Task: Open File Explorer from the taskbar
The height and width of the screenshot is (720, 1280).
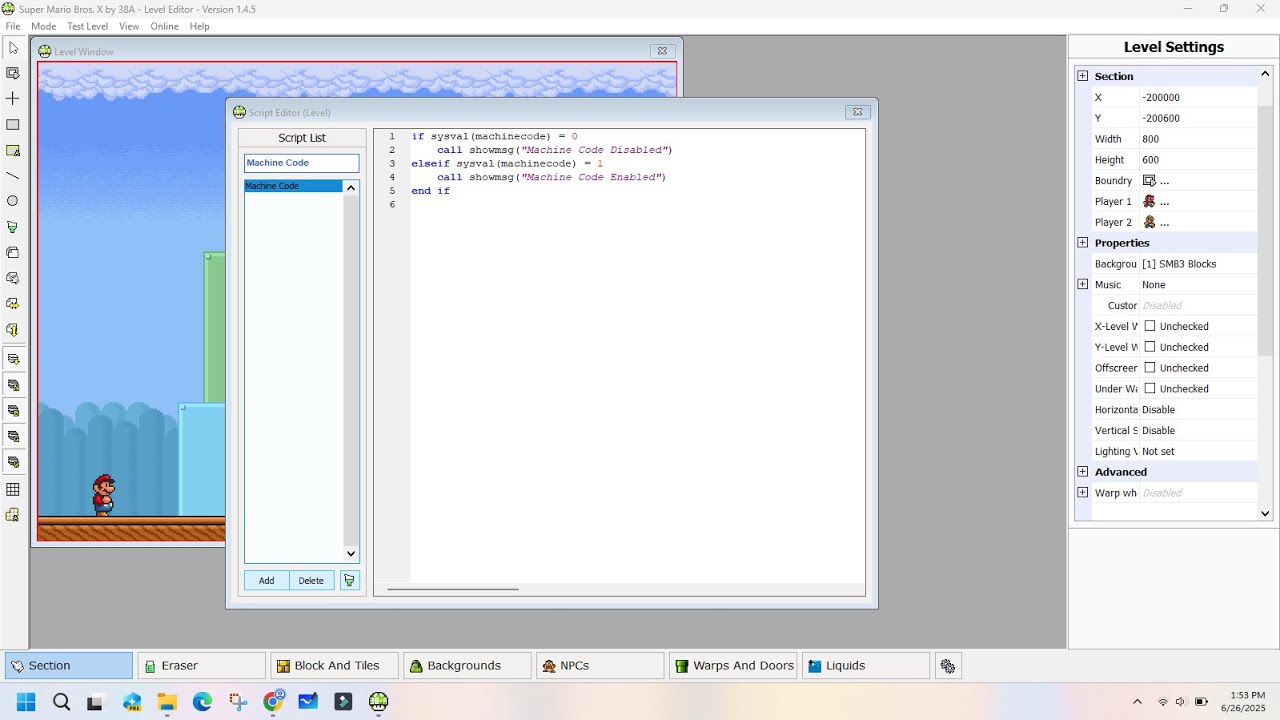Action: tap(166, 702)
